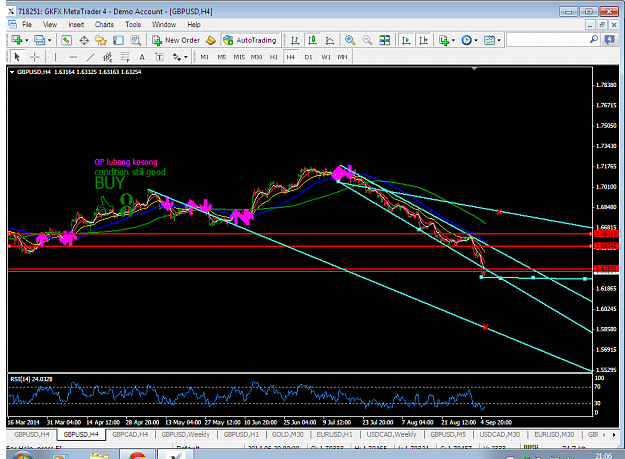Toggle the Data Window crosshair-circle icon
This screenshot has width=625, height=459.
84,40
